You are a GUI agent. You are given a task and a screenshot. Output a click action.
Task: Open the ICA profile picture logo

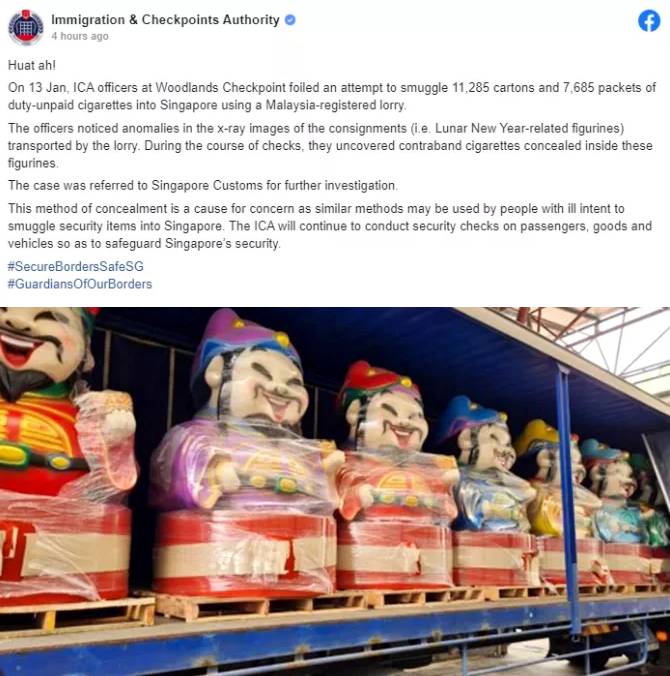coord(26,28)
